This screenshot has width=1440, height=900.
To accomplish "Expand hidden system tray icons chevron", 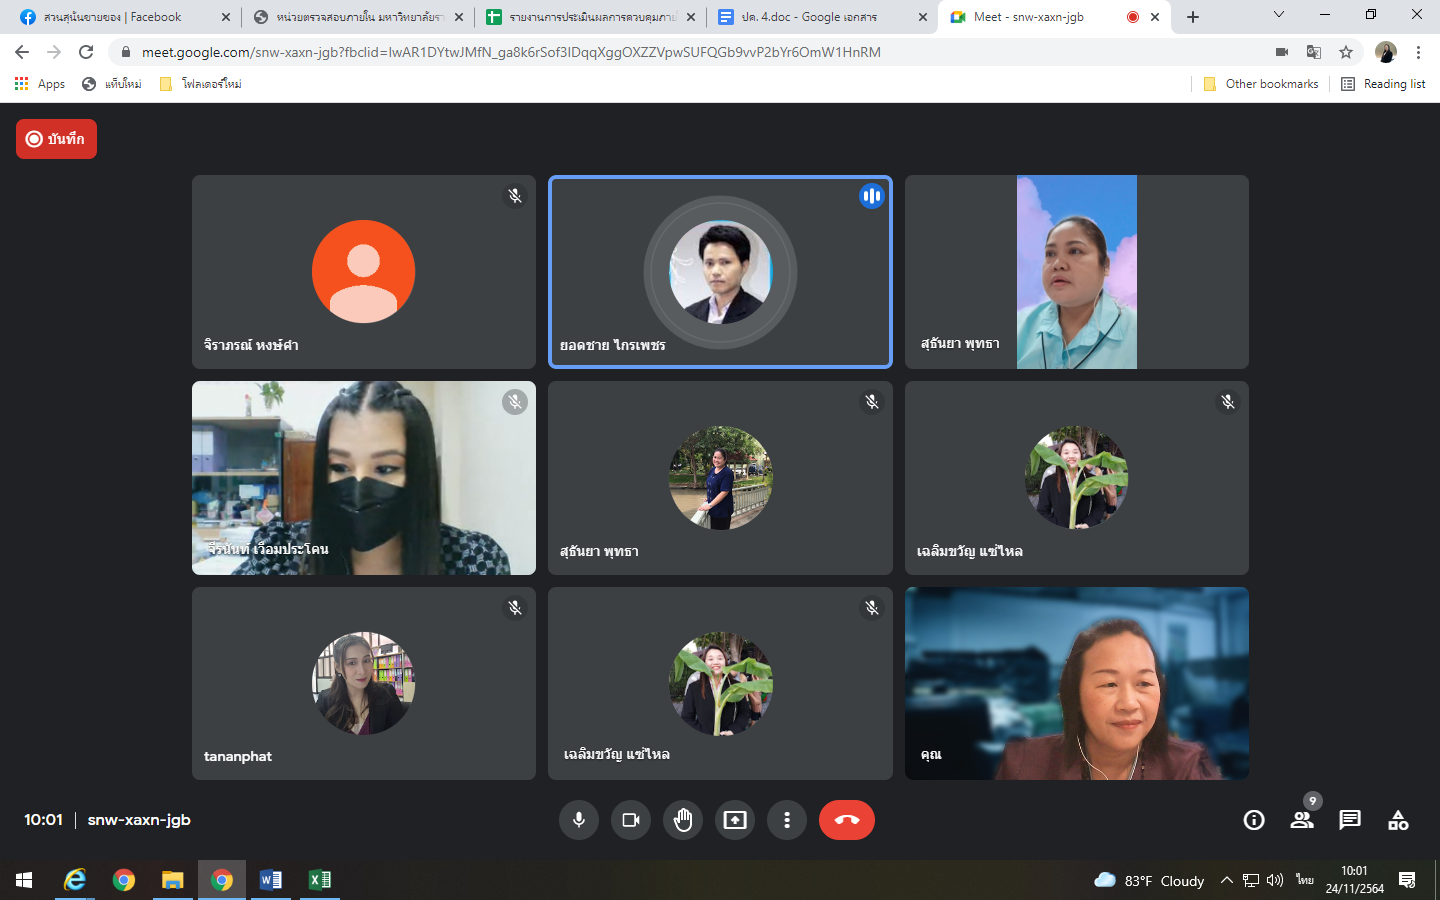I will coord(1226,880).
